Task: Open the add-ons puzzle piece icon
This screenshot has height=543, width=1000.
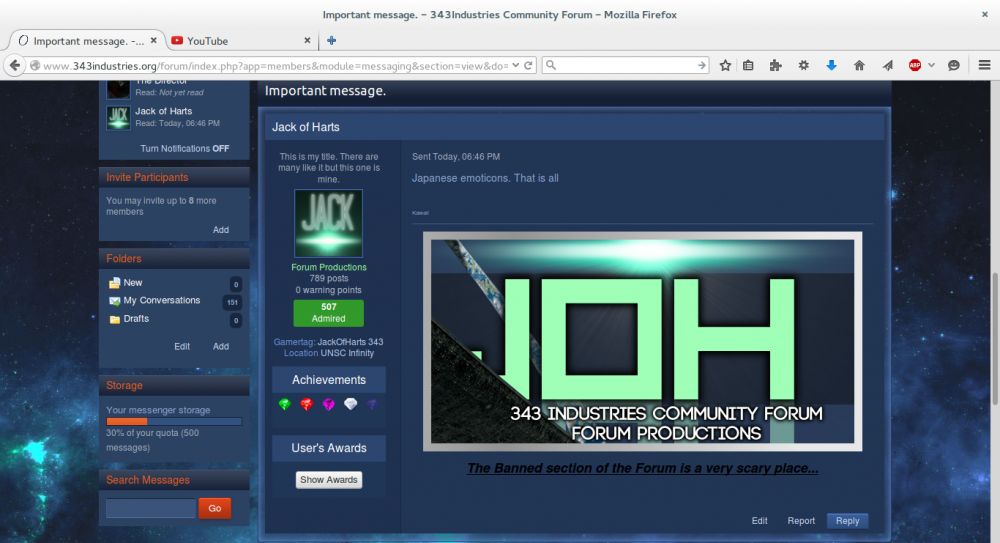Action: 776,66
